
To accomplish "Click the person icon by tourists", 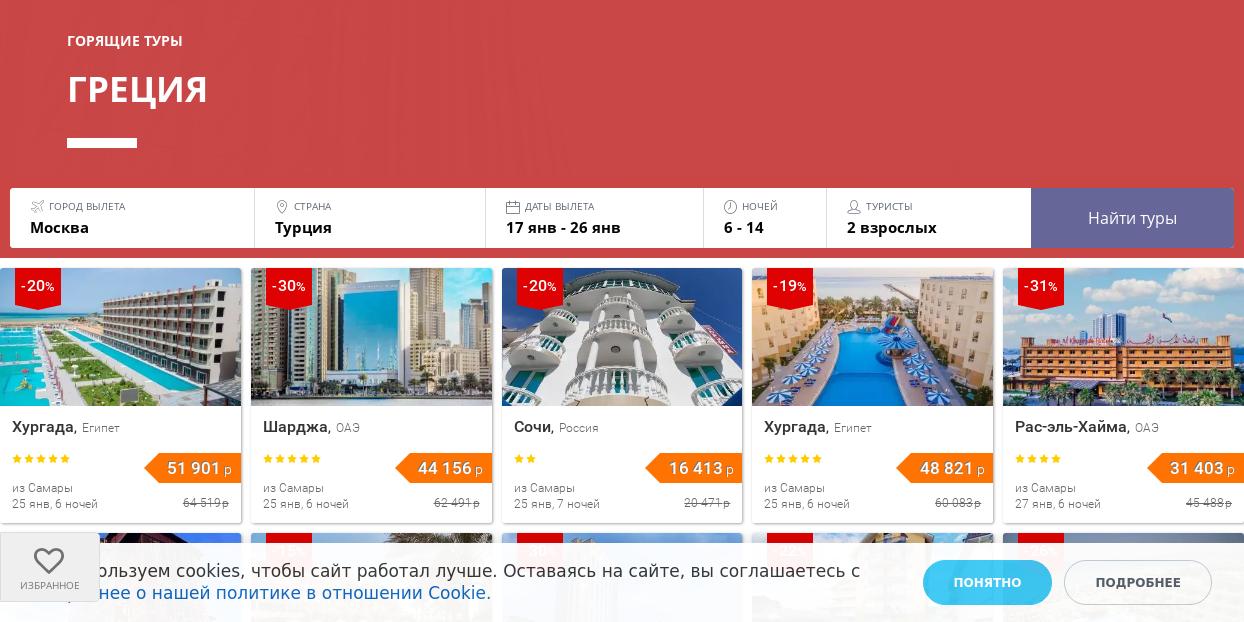I will [854, 207].
